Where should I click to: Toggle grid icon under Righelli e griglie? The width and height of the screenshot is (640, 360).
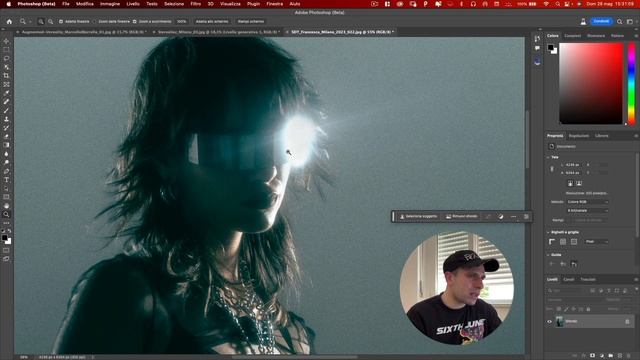(x=563, y=242)
